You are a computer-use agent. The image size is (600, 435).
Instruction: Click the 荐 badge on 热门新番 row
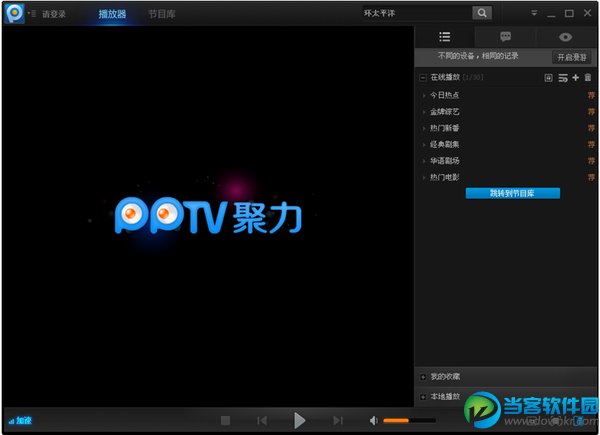point(591,128)
